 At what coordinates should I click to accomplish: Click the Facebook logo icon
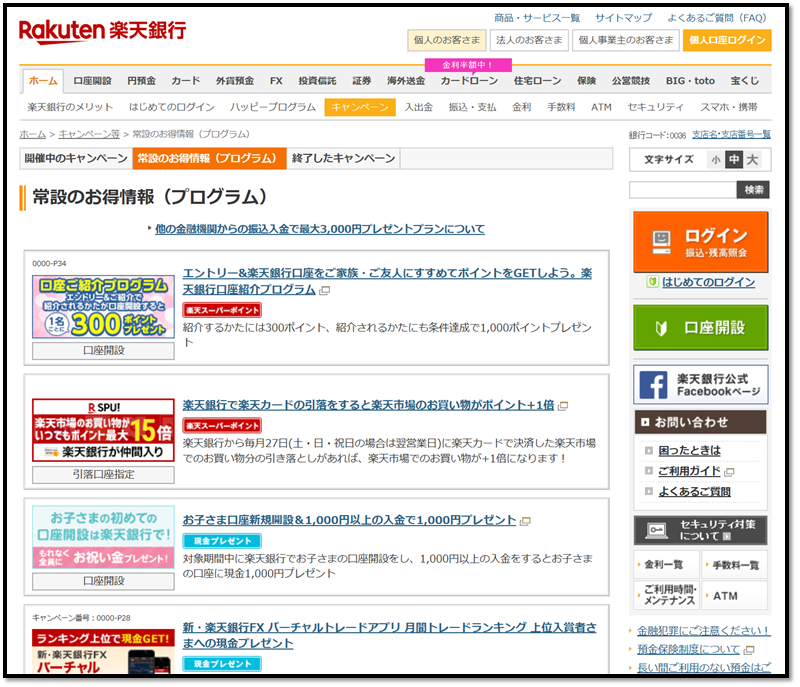pyautogui.click(x=653, y=385)
